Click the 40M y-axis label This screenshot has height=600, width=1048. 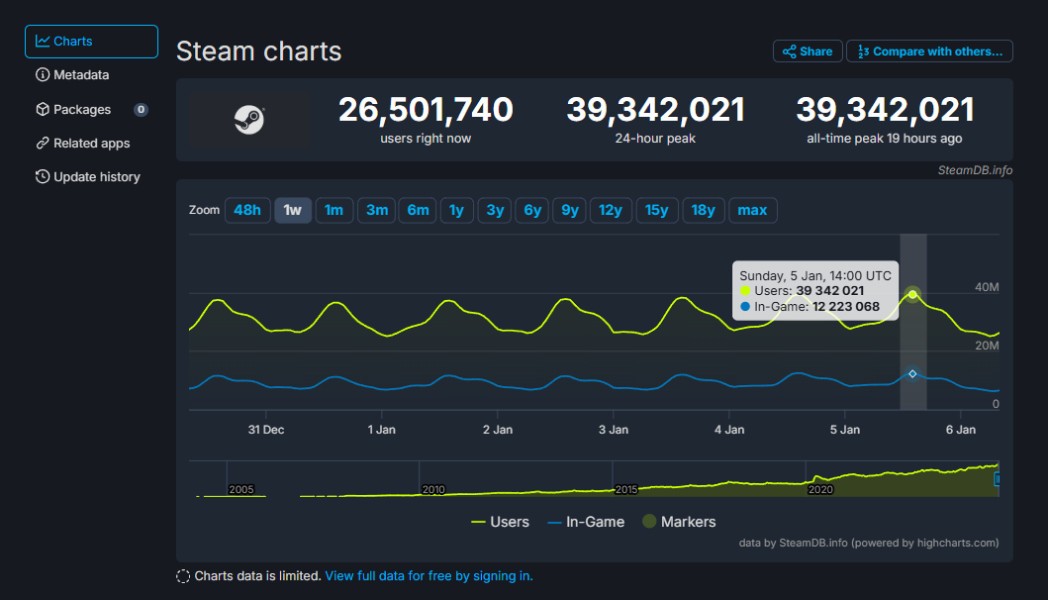(987, 287)
